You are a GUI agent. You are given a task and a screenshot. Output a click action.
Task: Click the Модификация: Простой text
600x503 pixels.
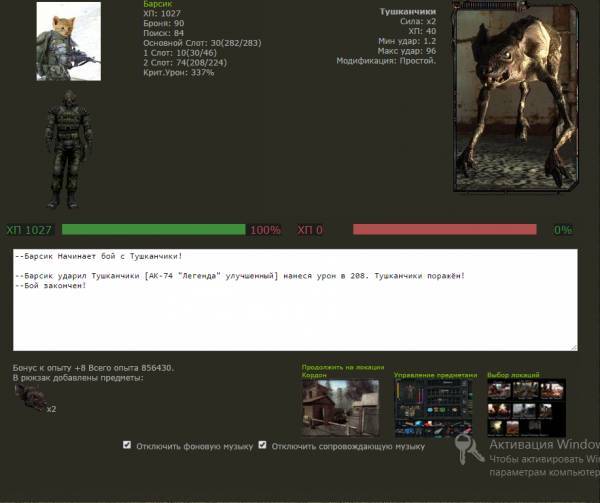[x=386, y=60]
